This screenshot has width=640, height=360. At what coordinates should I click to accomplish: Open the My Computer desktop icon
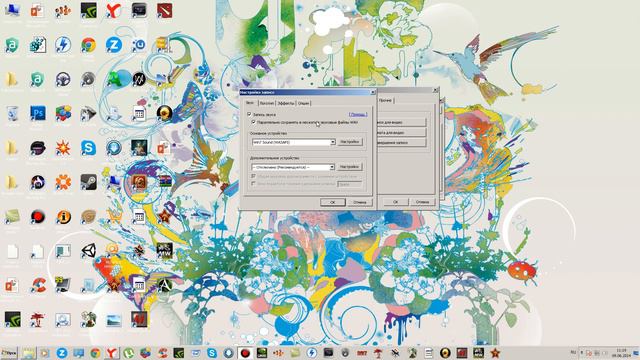(12, 10)
